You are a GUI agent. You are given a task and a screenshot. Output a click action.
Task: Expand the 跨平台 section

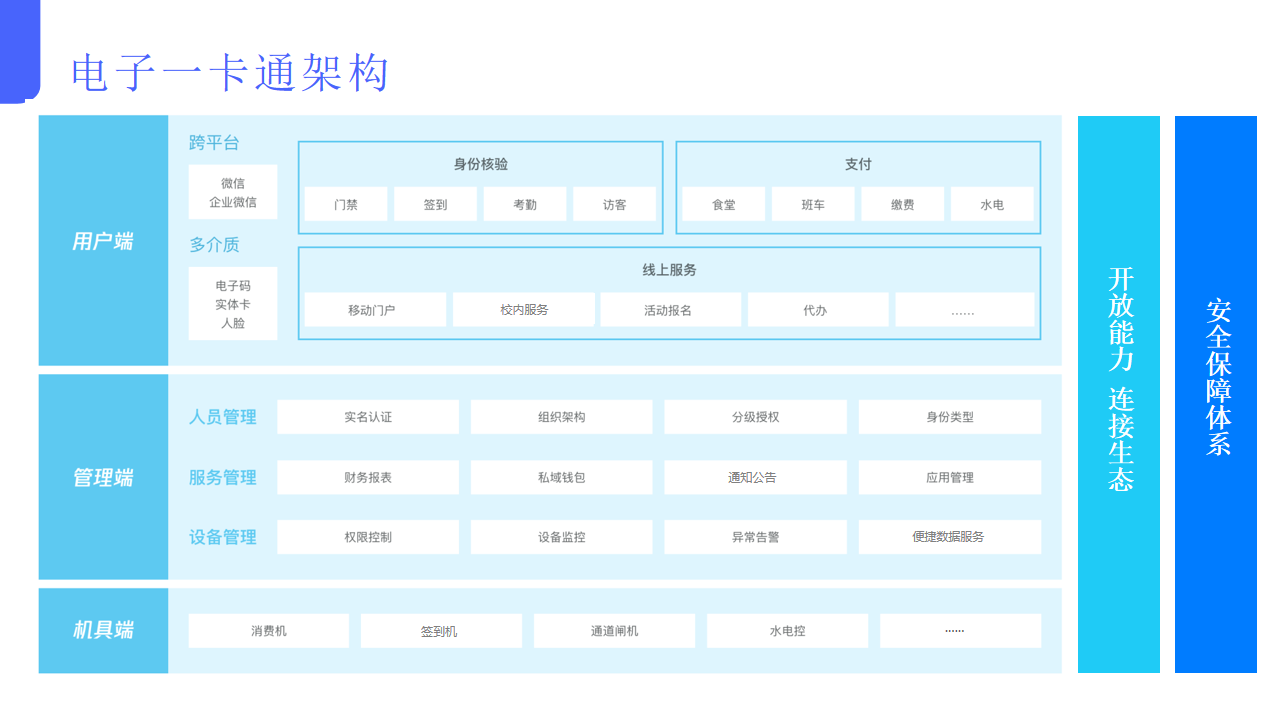coord(210,143)
